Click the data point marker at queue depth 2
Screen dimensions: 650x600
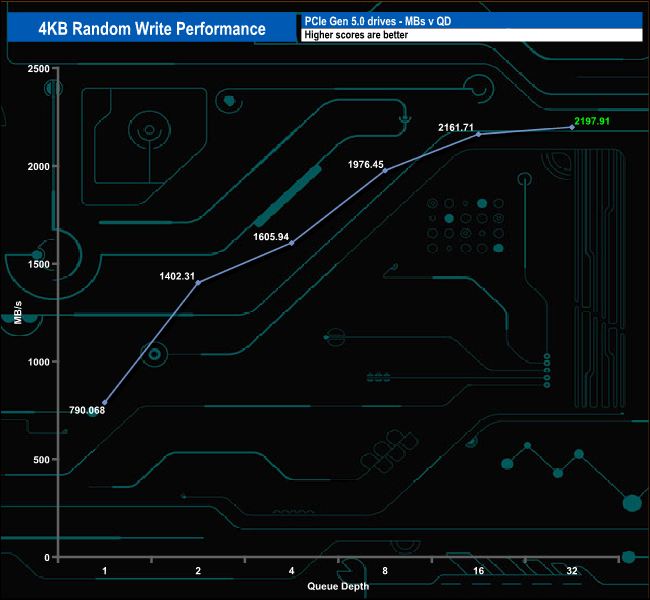click(198, 283)
